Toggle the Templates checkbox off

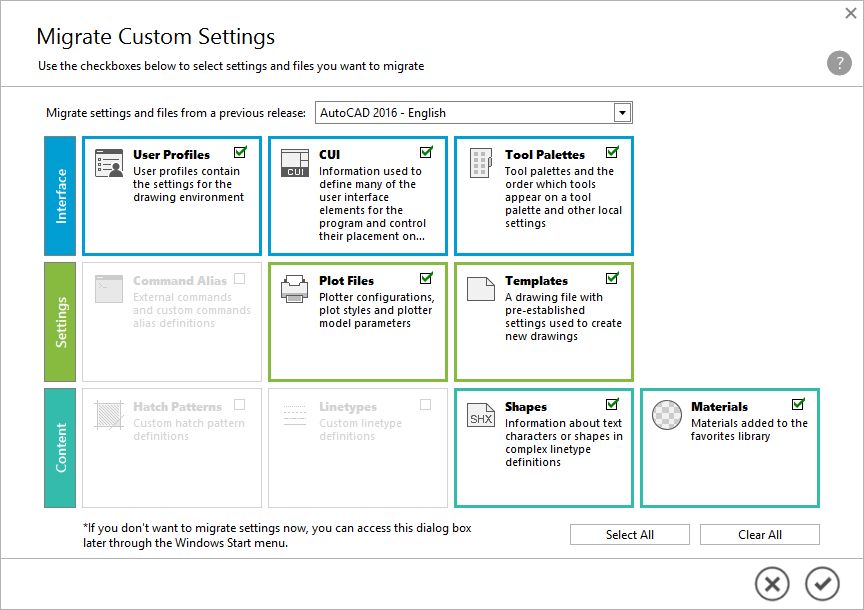613,277
